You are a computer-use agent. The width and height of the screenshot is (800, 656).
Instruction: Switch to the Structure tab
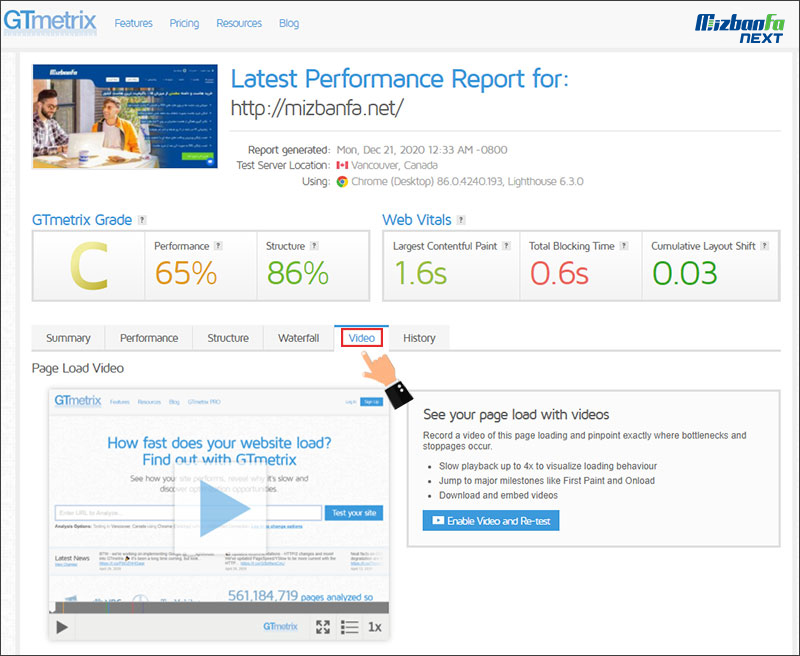(x=228, y=338)
